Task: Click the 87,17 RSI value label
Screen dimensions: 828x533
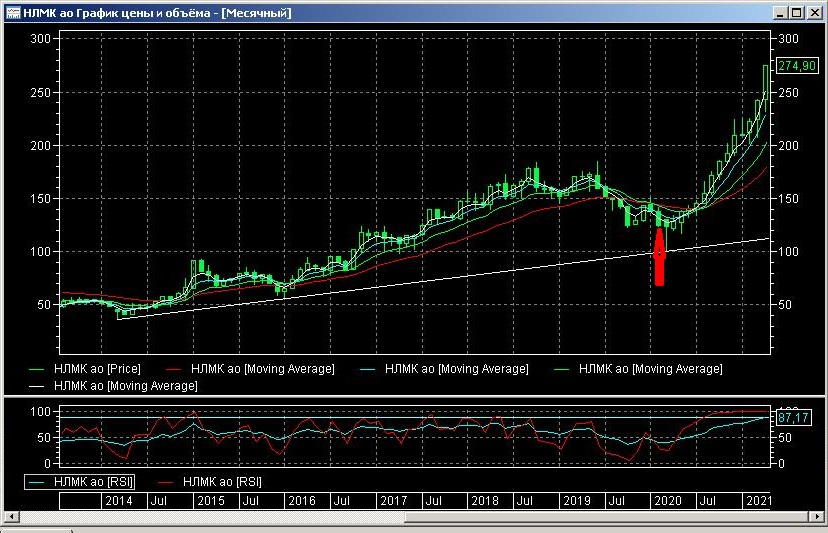Action: point(793,417)
